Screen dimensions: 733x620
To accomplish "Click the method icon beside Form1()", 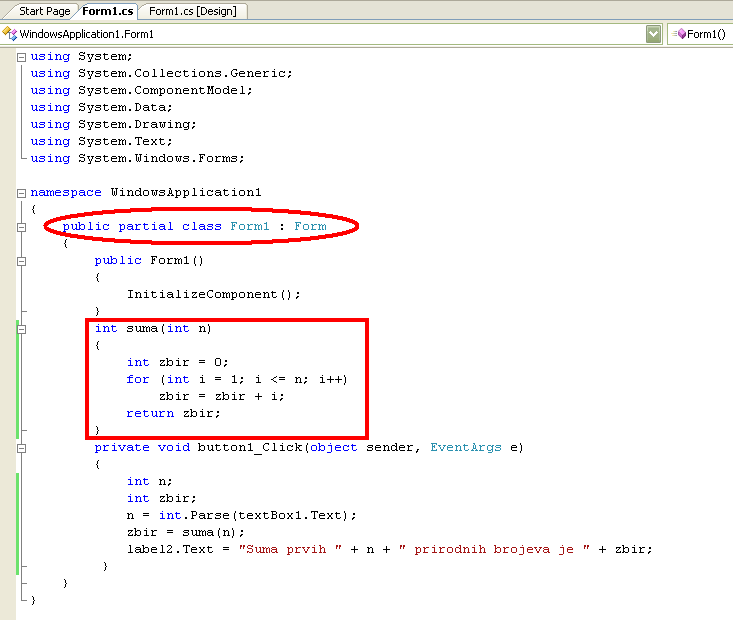I will [x=678, y=34].
